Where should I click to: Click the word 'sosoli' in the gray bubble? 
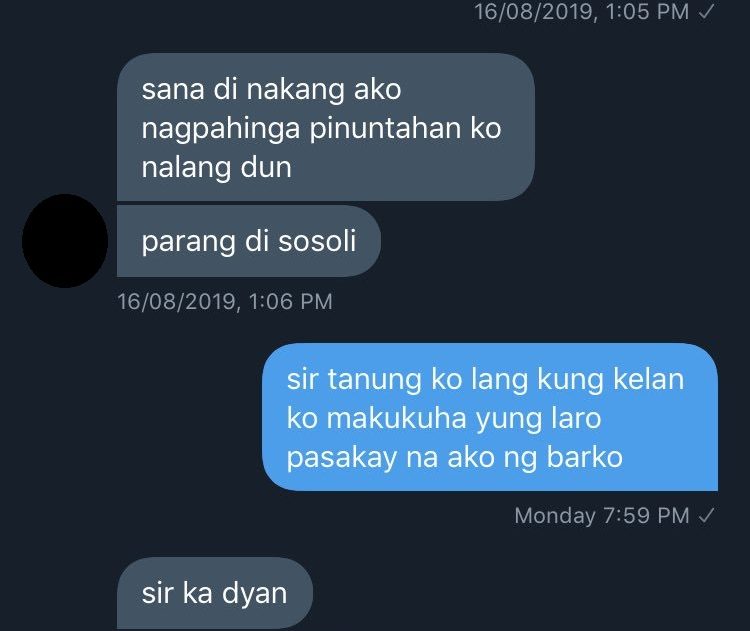(317, 241)
